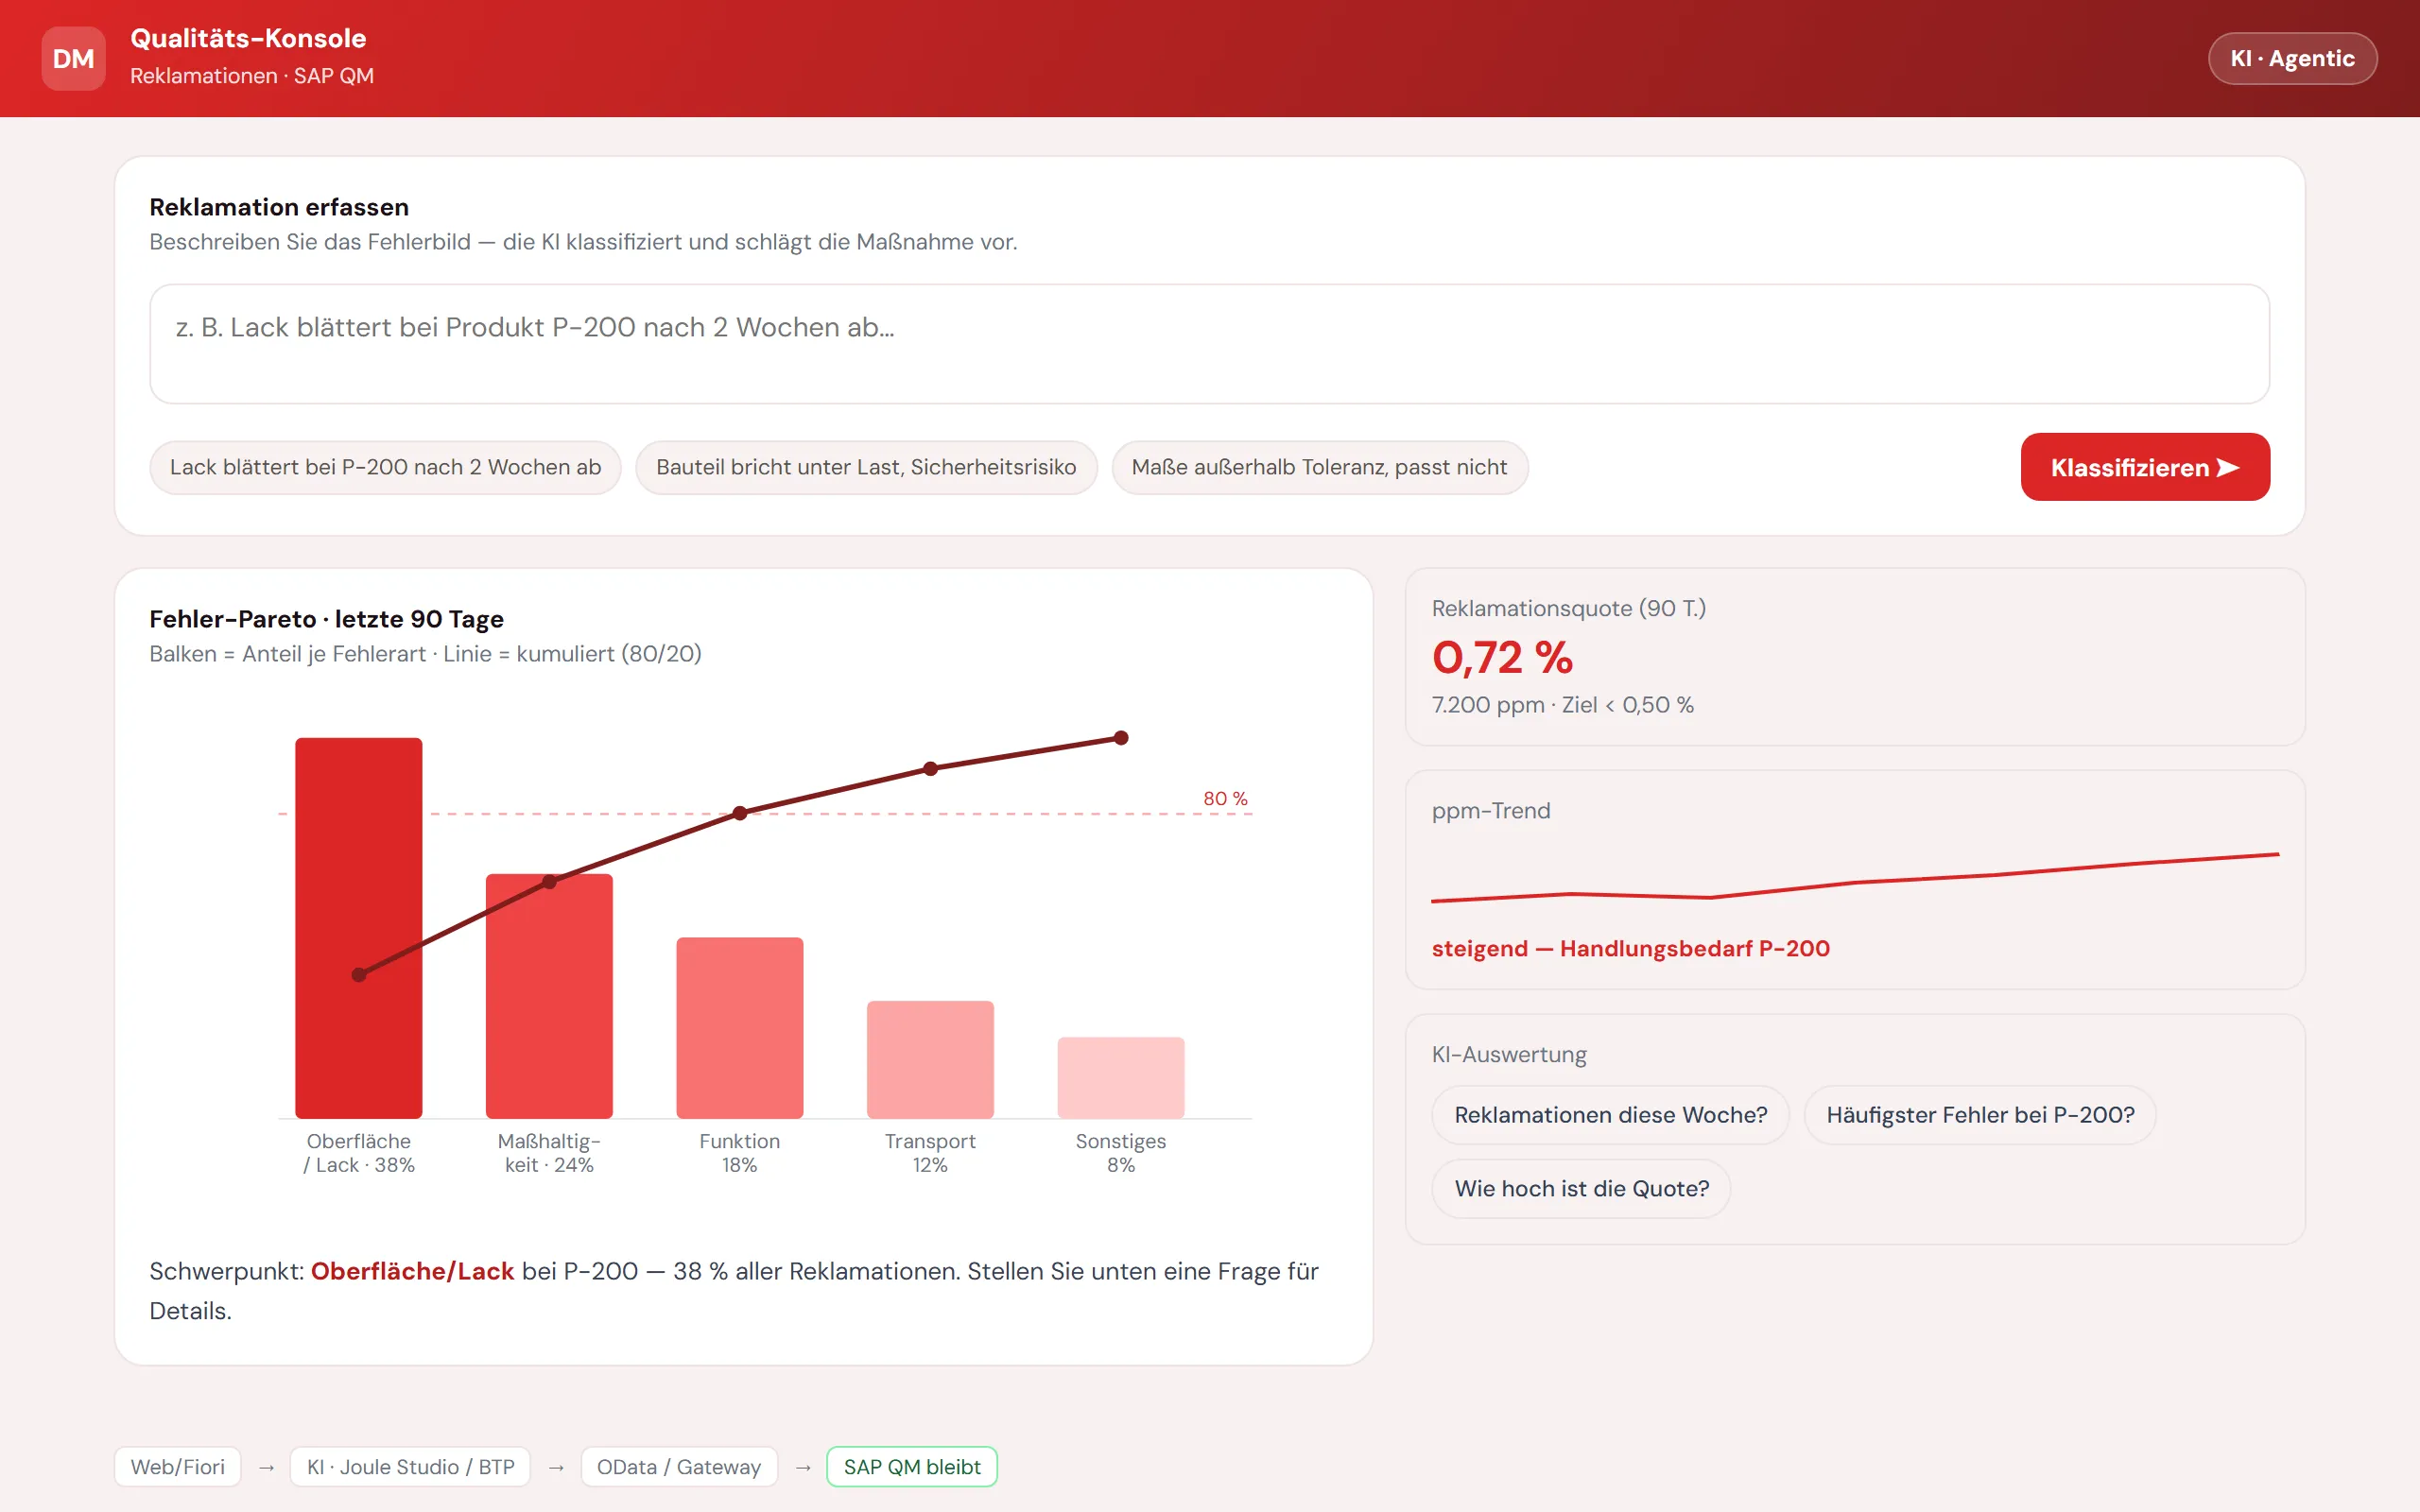2420x1512 pixels.
Task: Click 'steigend — Handlungsbedarf P-200' text
Action: click(1630, 948)
